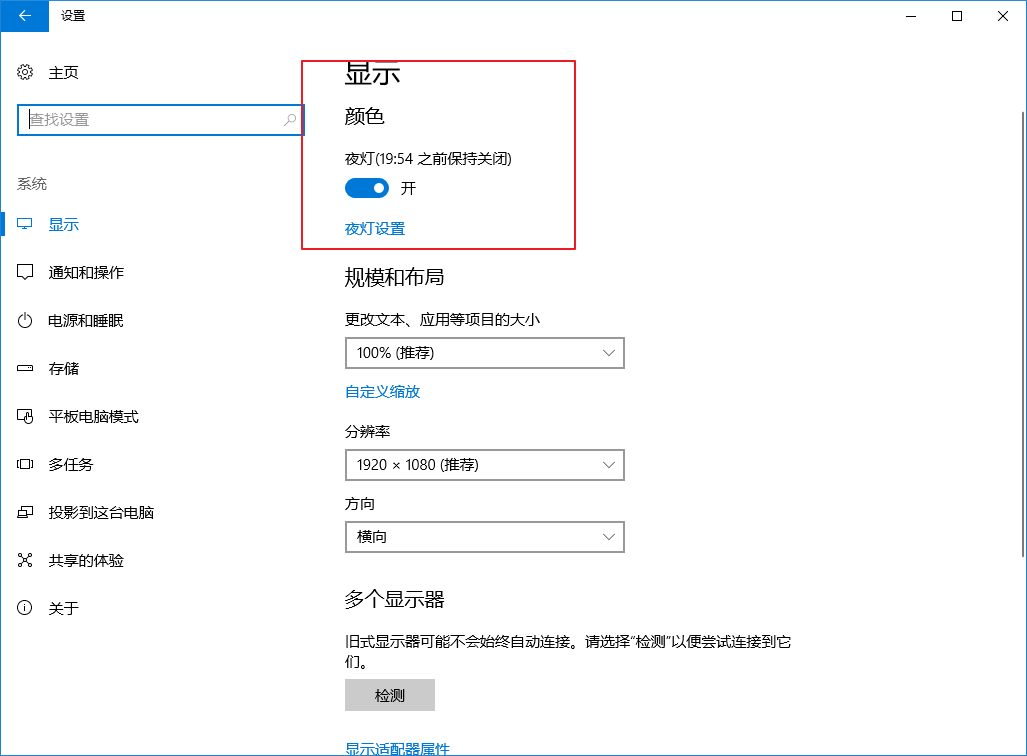Close the Settings window
The width and height of the screenshot is (1027, 756).
pyautogui.click(x=1003, y=16)
